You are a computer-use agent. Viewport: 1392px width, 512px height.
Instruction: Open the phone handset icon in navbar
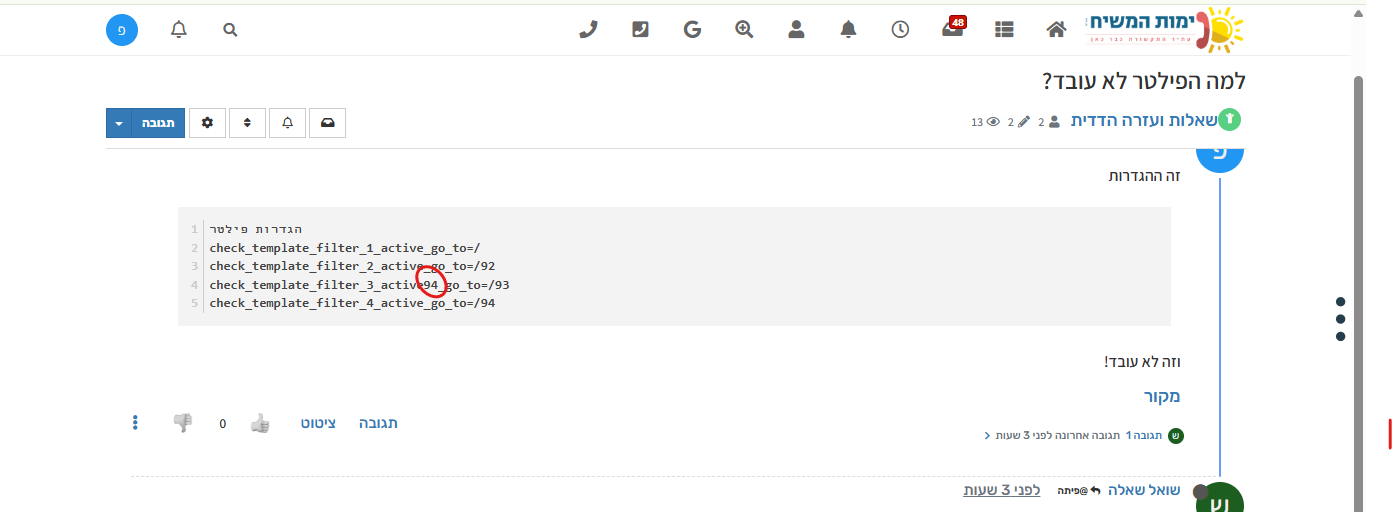[588, 29]
